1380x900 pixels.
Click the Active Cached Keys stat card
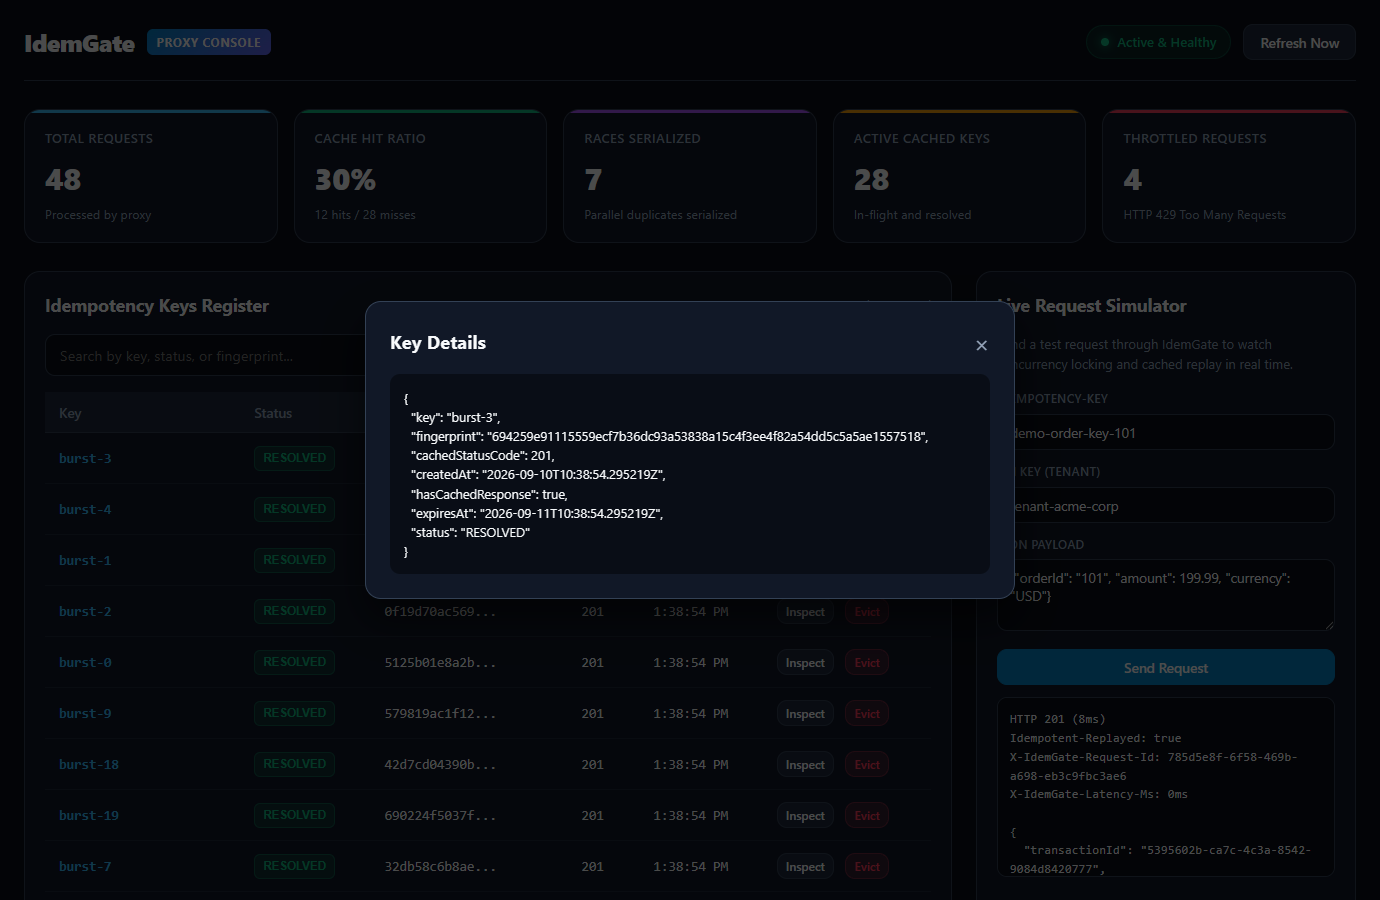pyautogui.click(x=959, y=176)
